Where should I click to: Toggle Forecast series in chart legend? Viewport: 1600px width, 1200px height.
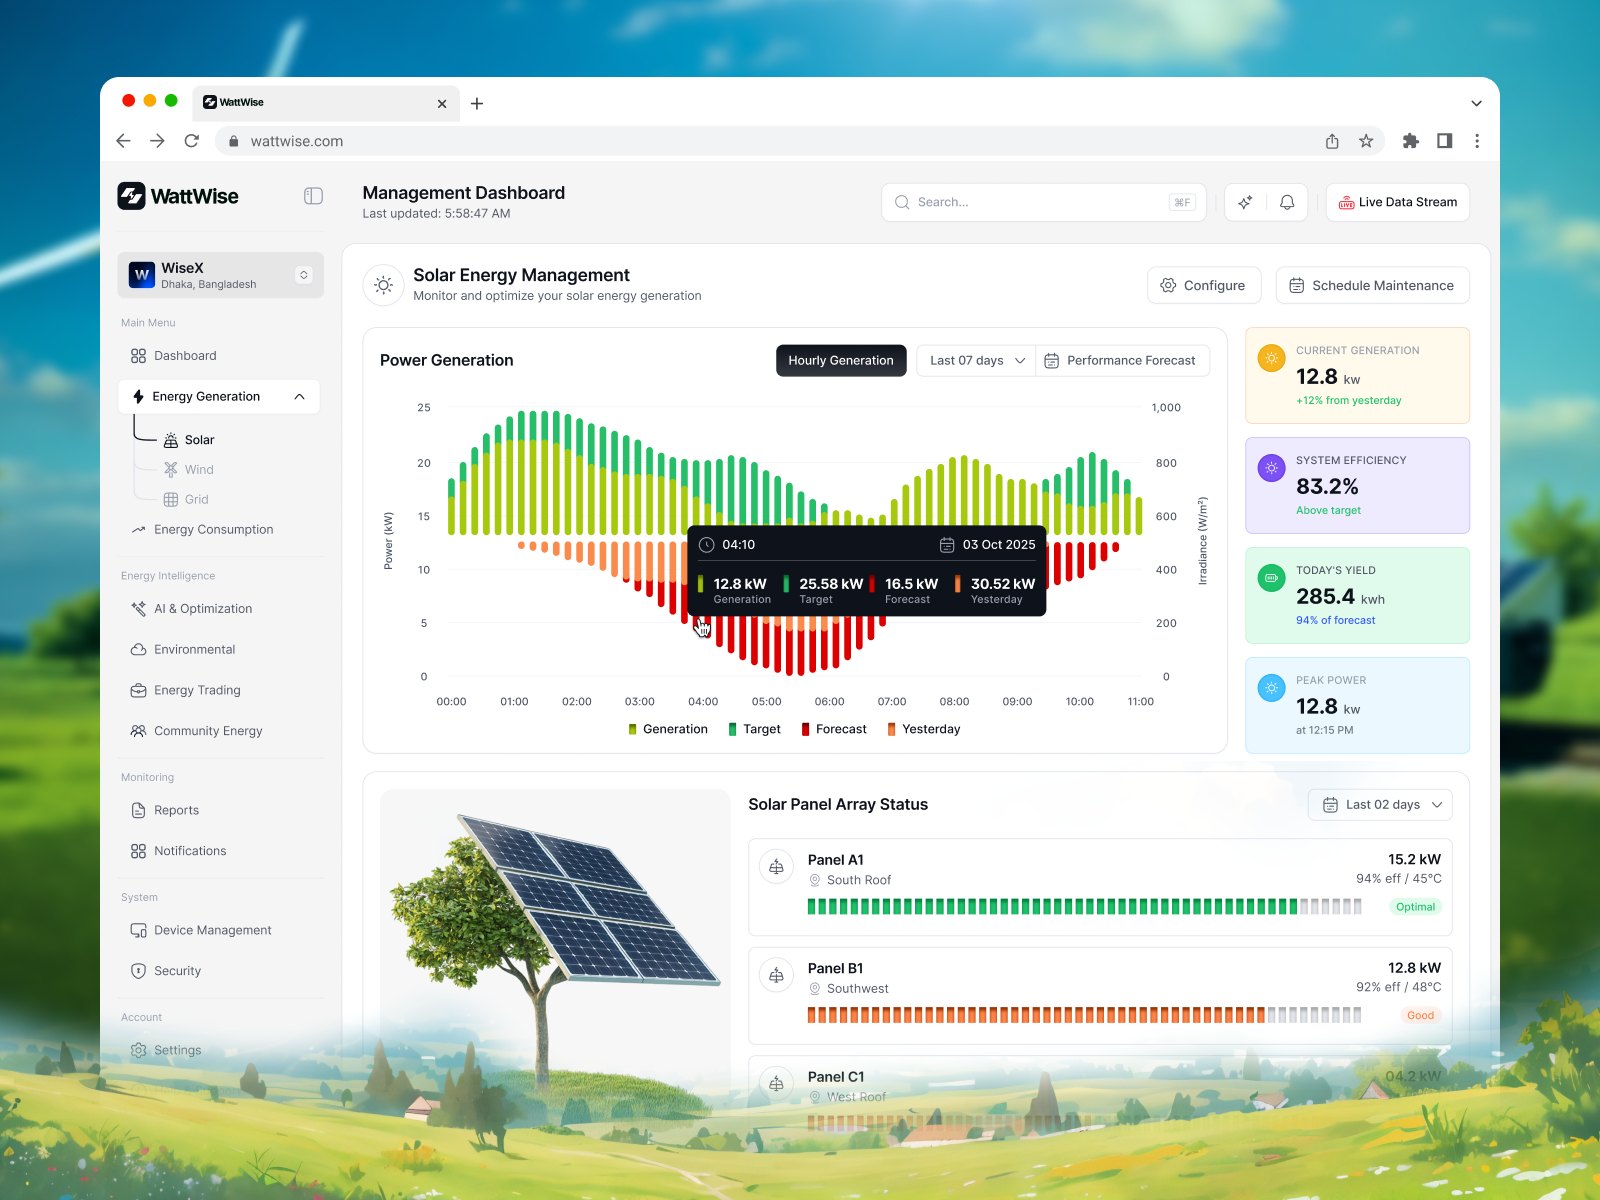(834, 729)
